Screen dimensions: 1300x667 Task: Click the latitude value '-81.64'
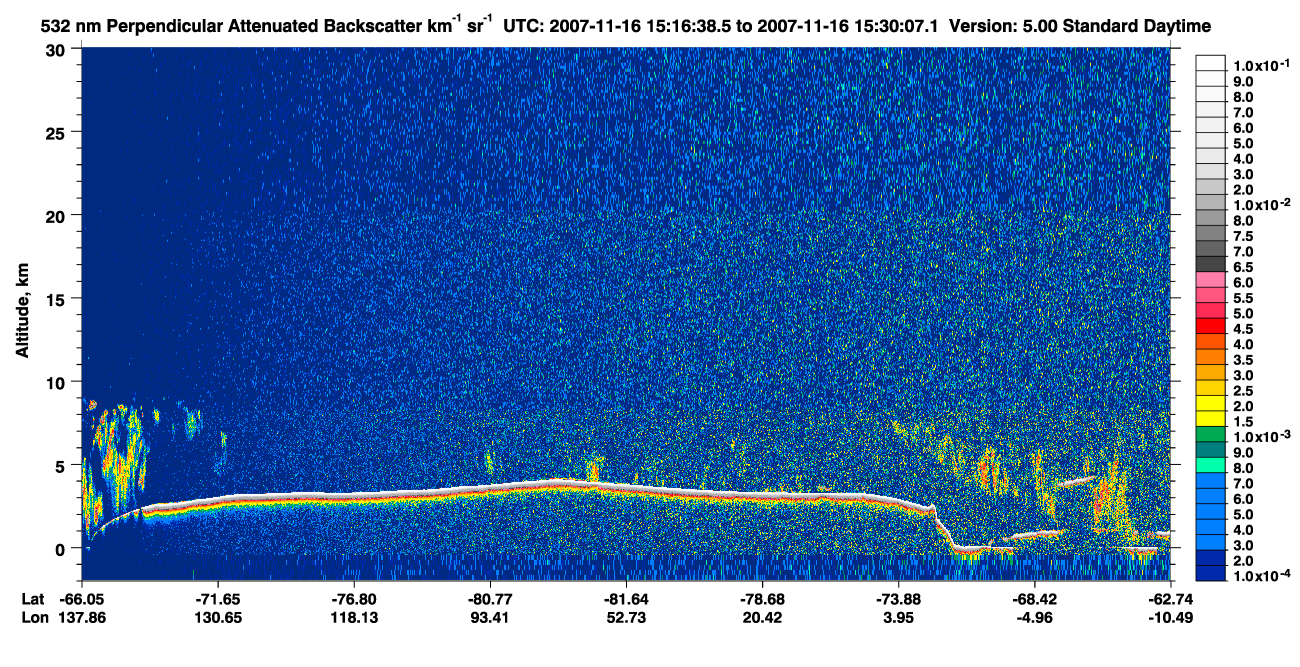click(x=626, y=598)
